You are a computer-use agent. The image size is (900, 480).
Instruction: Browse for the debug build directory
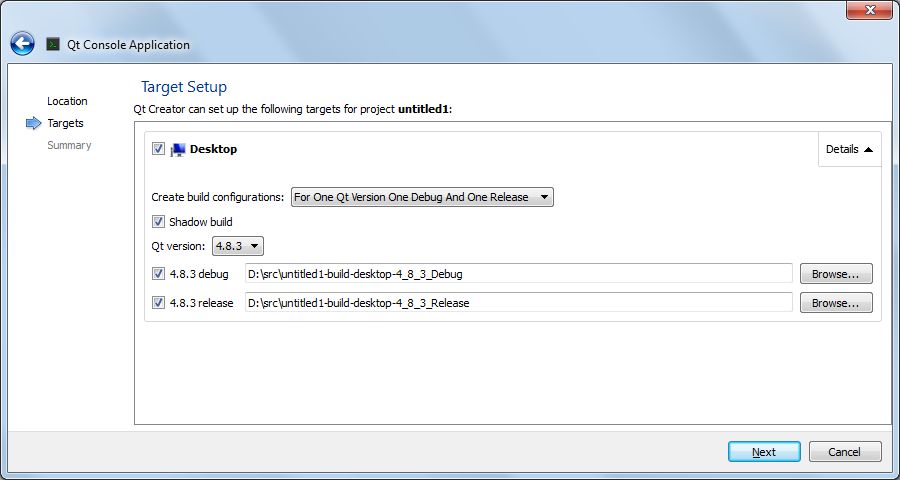(x=835, y=273)
